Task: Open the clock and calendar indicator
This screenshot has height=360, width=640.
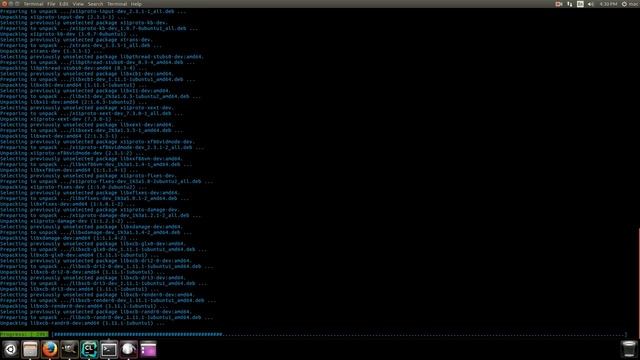Action: [x=608, y=4]
